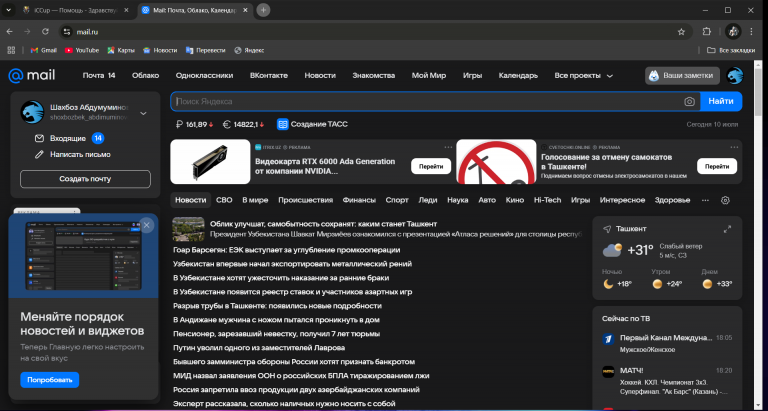Open Ваши заметки button

pyautogui.click(x=682, y=75)
